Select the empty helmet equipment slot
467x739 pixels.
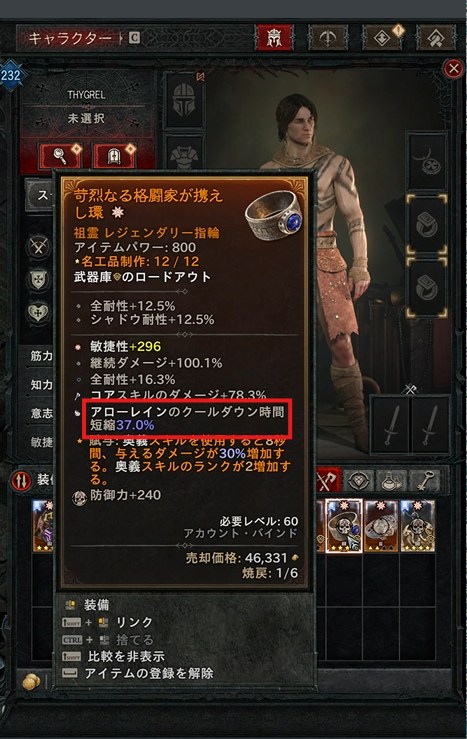click(x=183, y=100)
